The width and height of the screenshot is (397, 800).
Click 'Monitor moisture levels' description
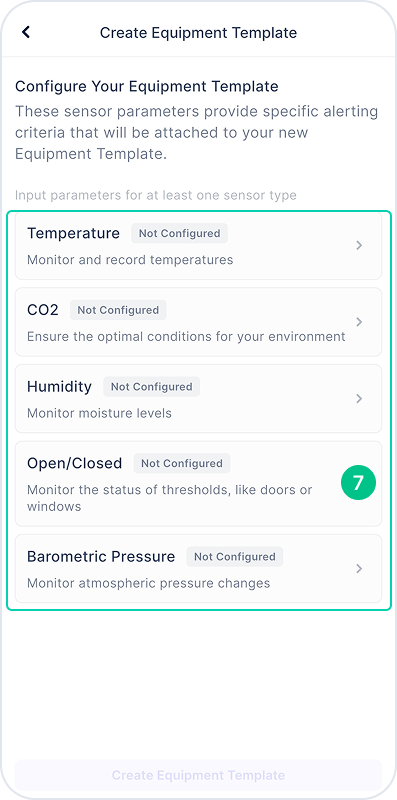(100, 413)
